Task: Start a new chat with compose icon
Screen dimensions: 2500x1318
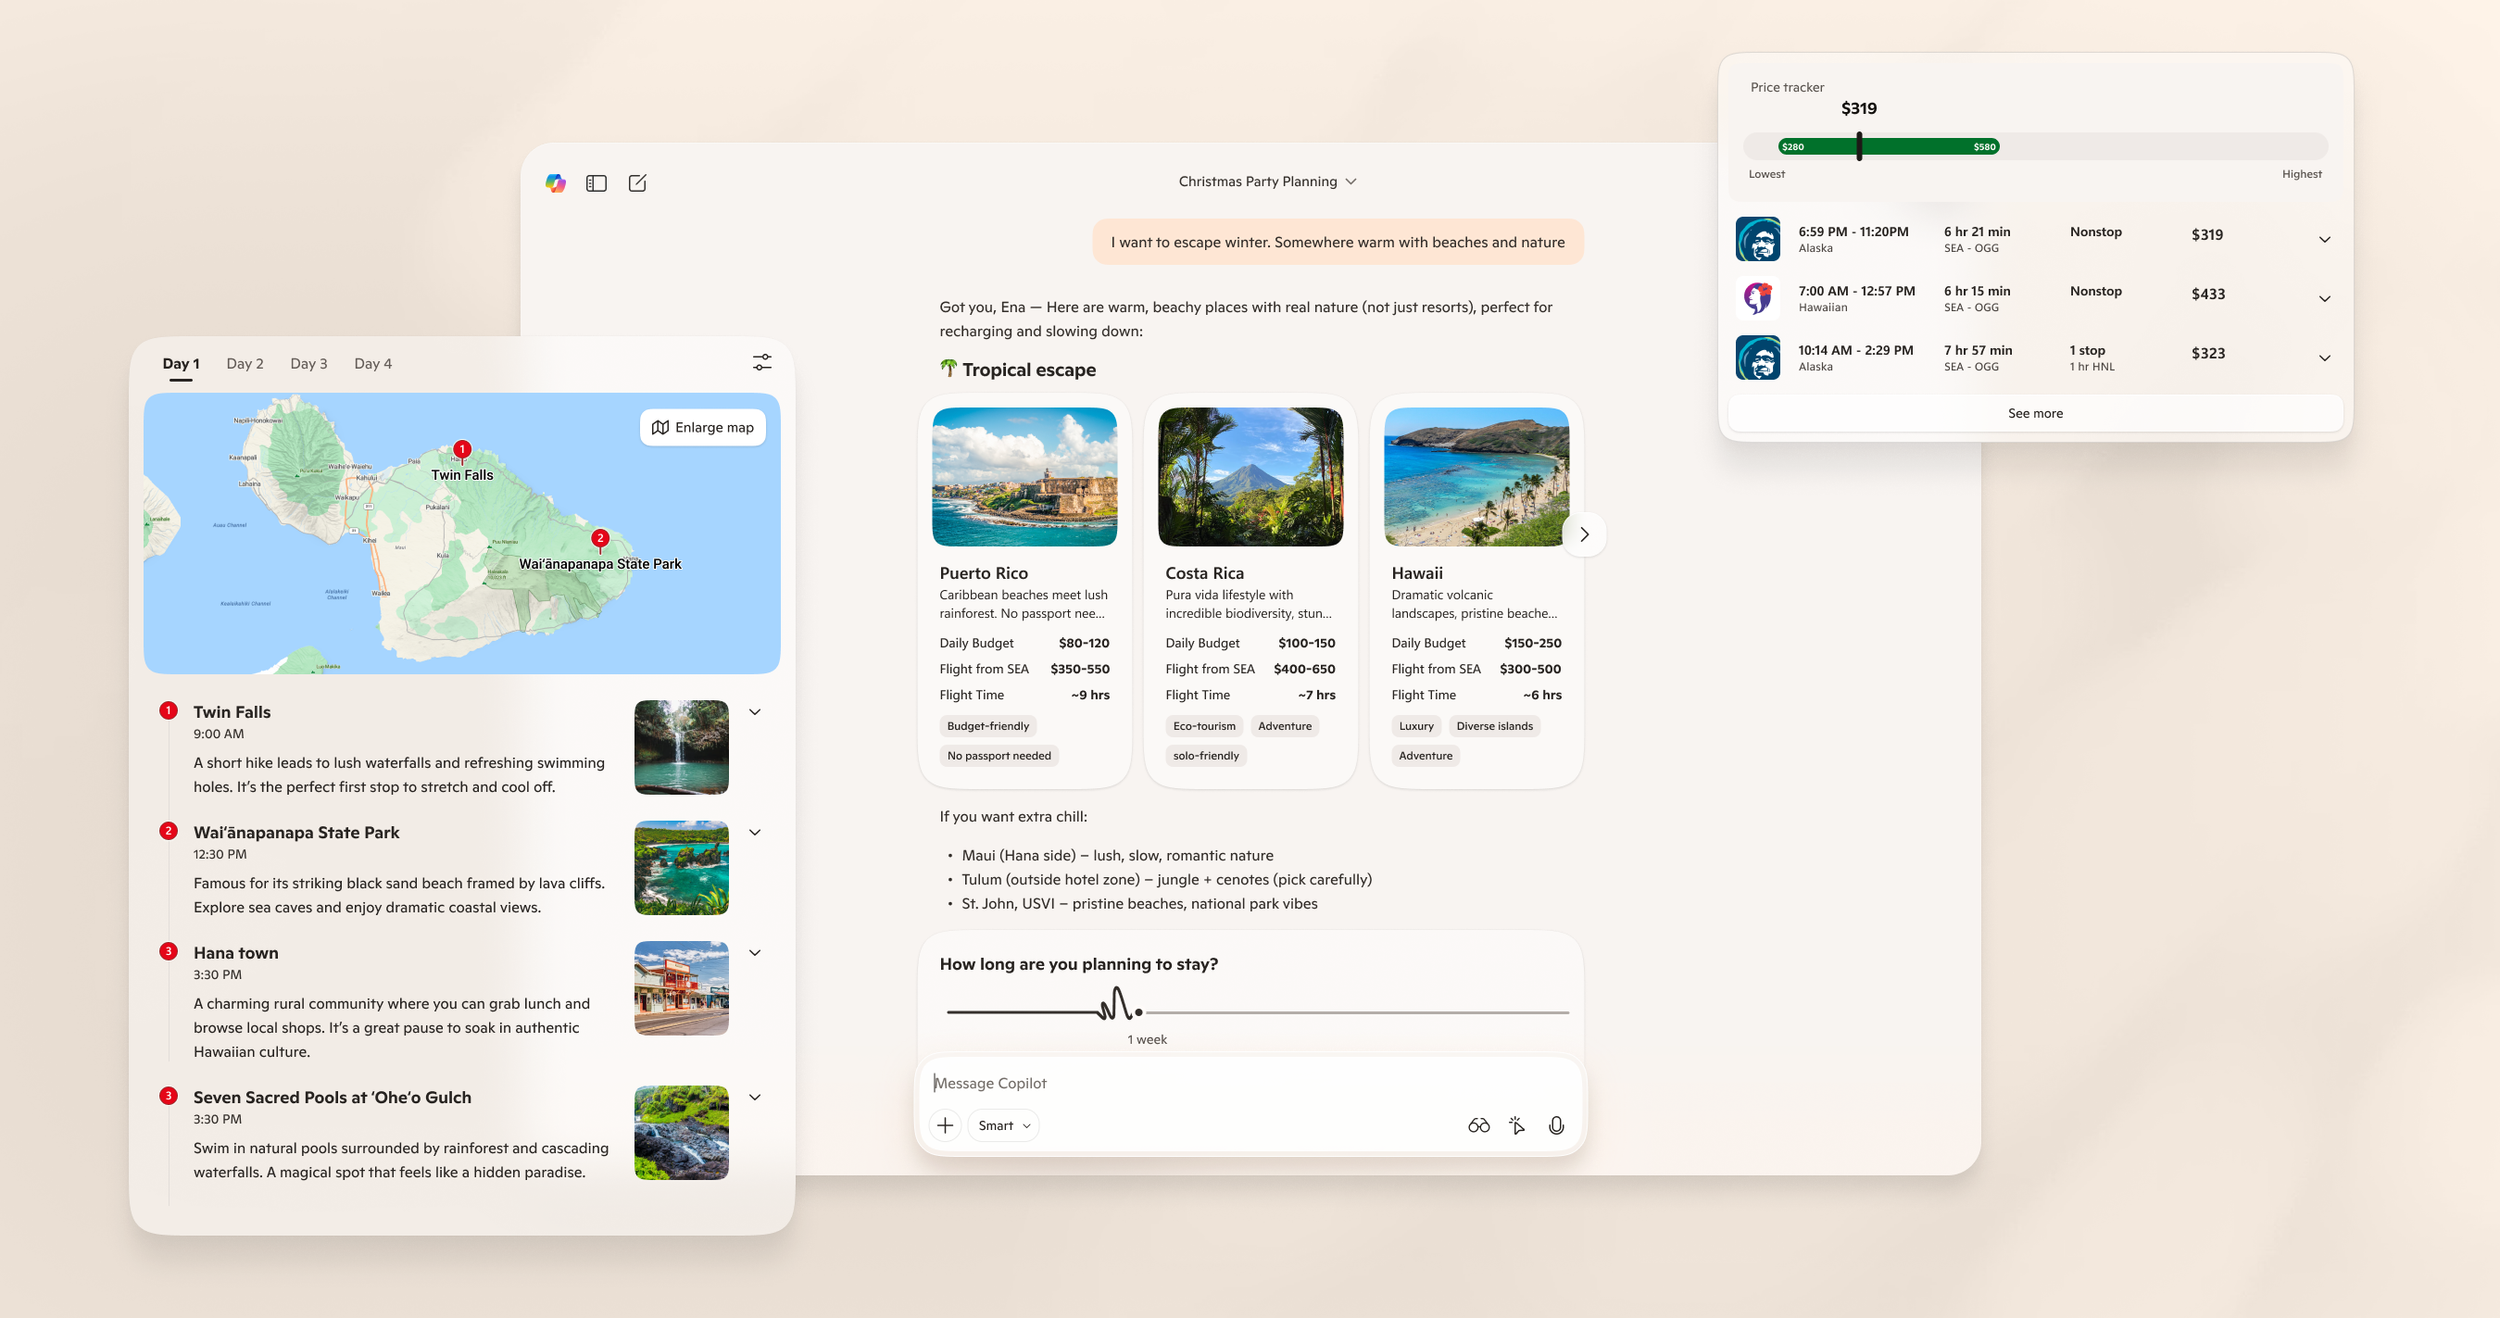Action: [637, 183]
